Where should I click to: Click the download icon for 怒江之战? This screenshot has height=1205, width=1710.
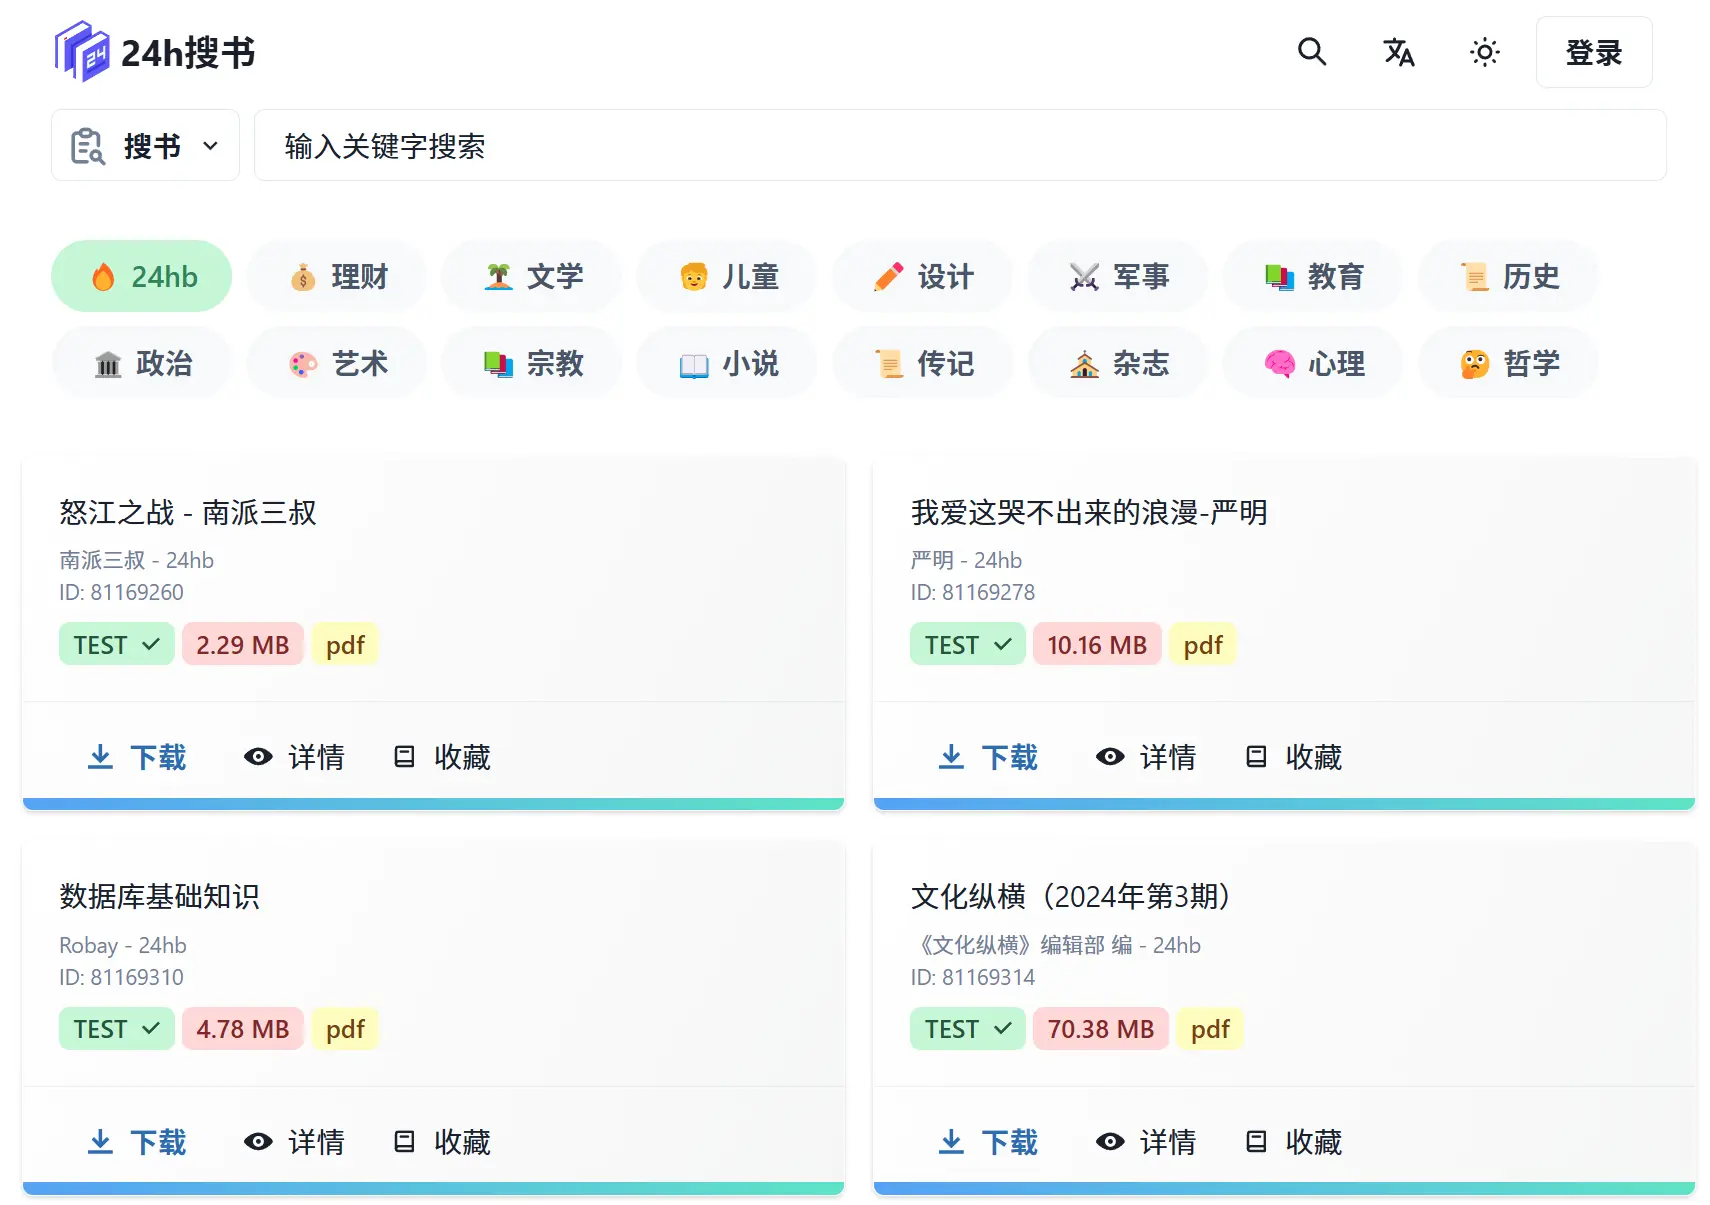pos(100,757)
